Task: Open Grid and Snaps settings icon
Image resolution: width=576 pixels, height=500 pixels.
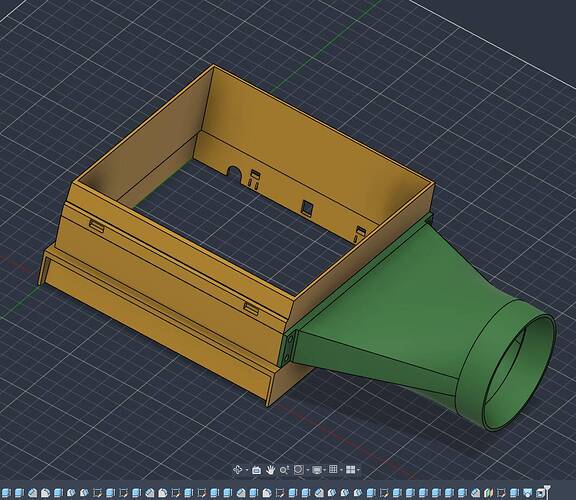Action: [333, 470]
